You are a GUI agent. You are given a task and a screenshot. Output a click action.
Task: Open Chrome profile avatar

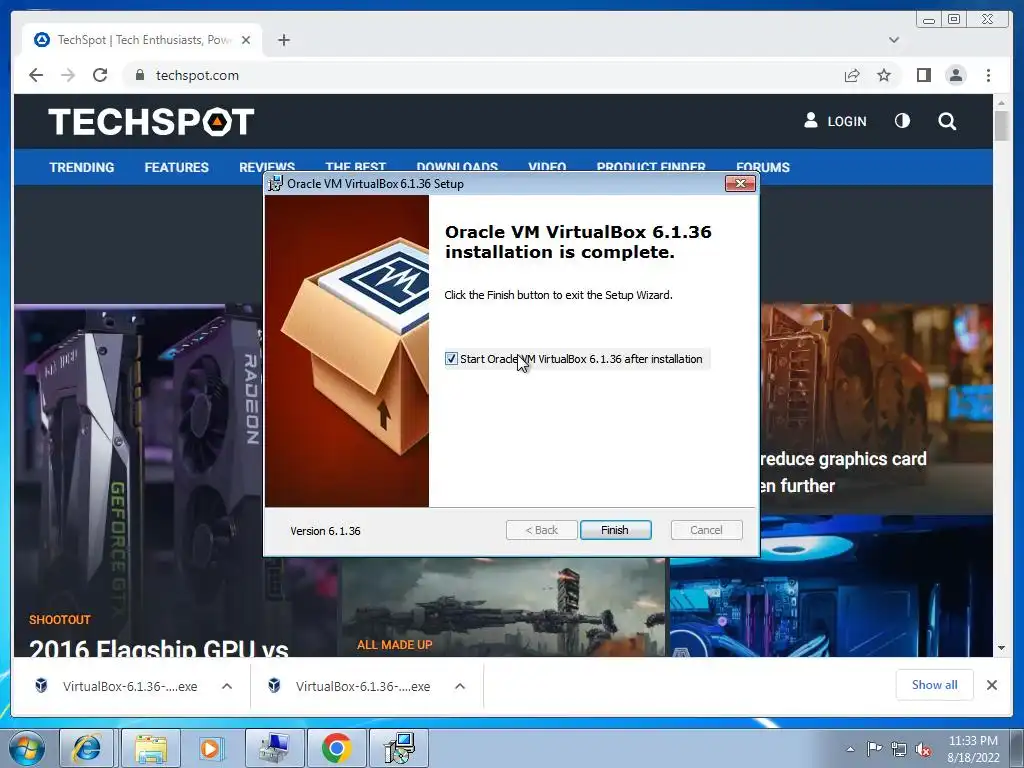pos(955,75)
